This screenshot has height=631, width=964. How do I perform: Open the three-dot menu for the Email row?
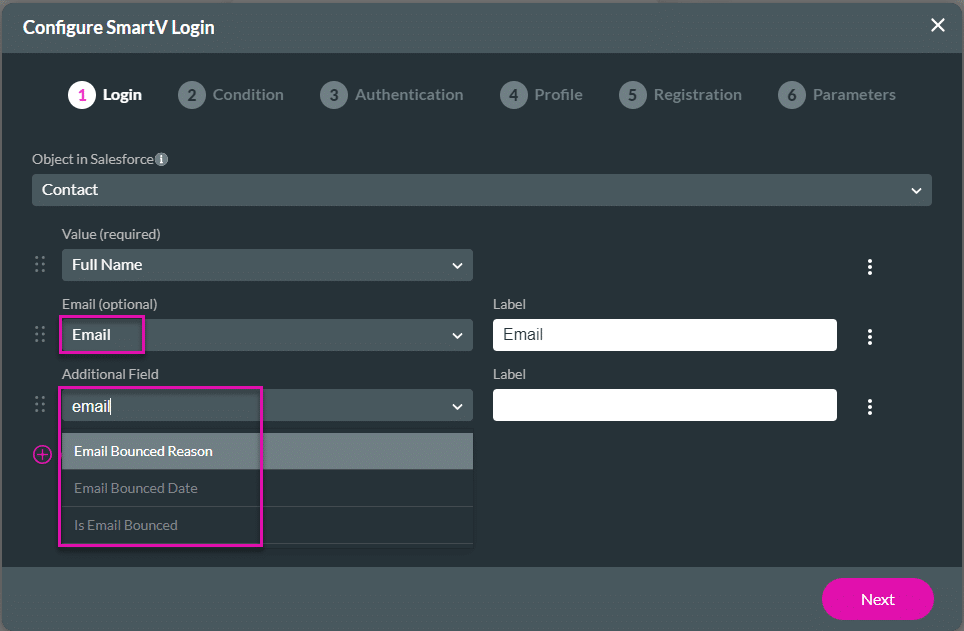(870, 336)
